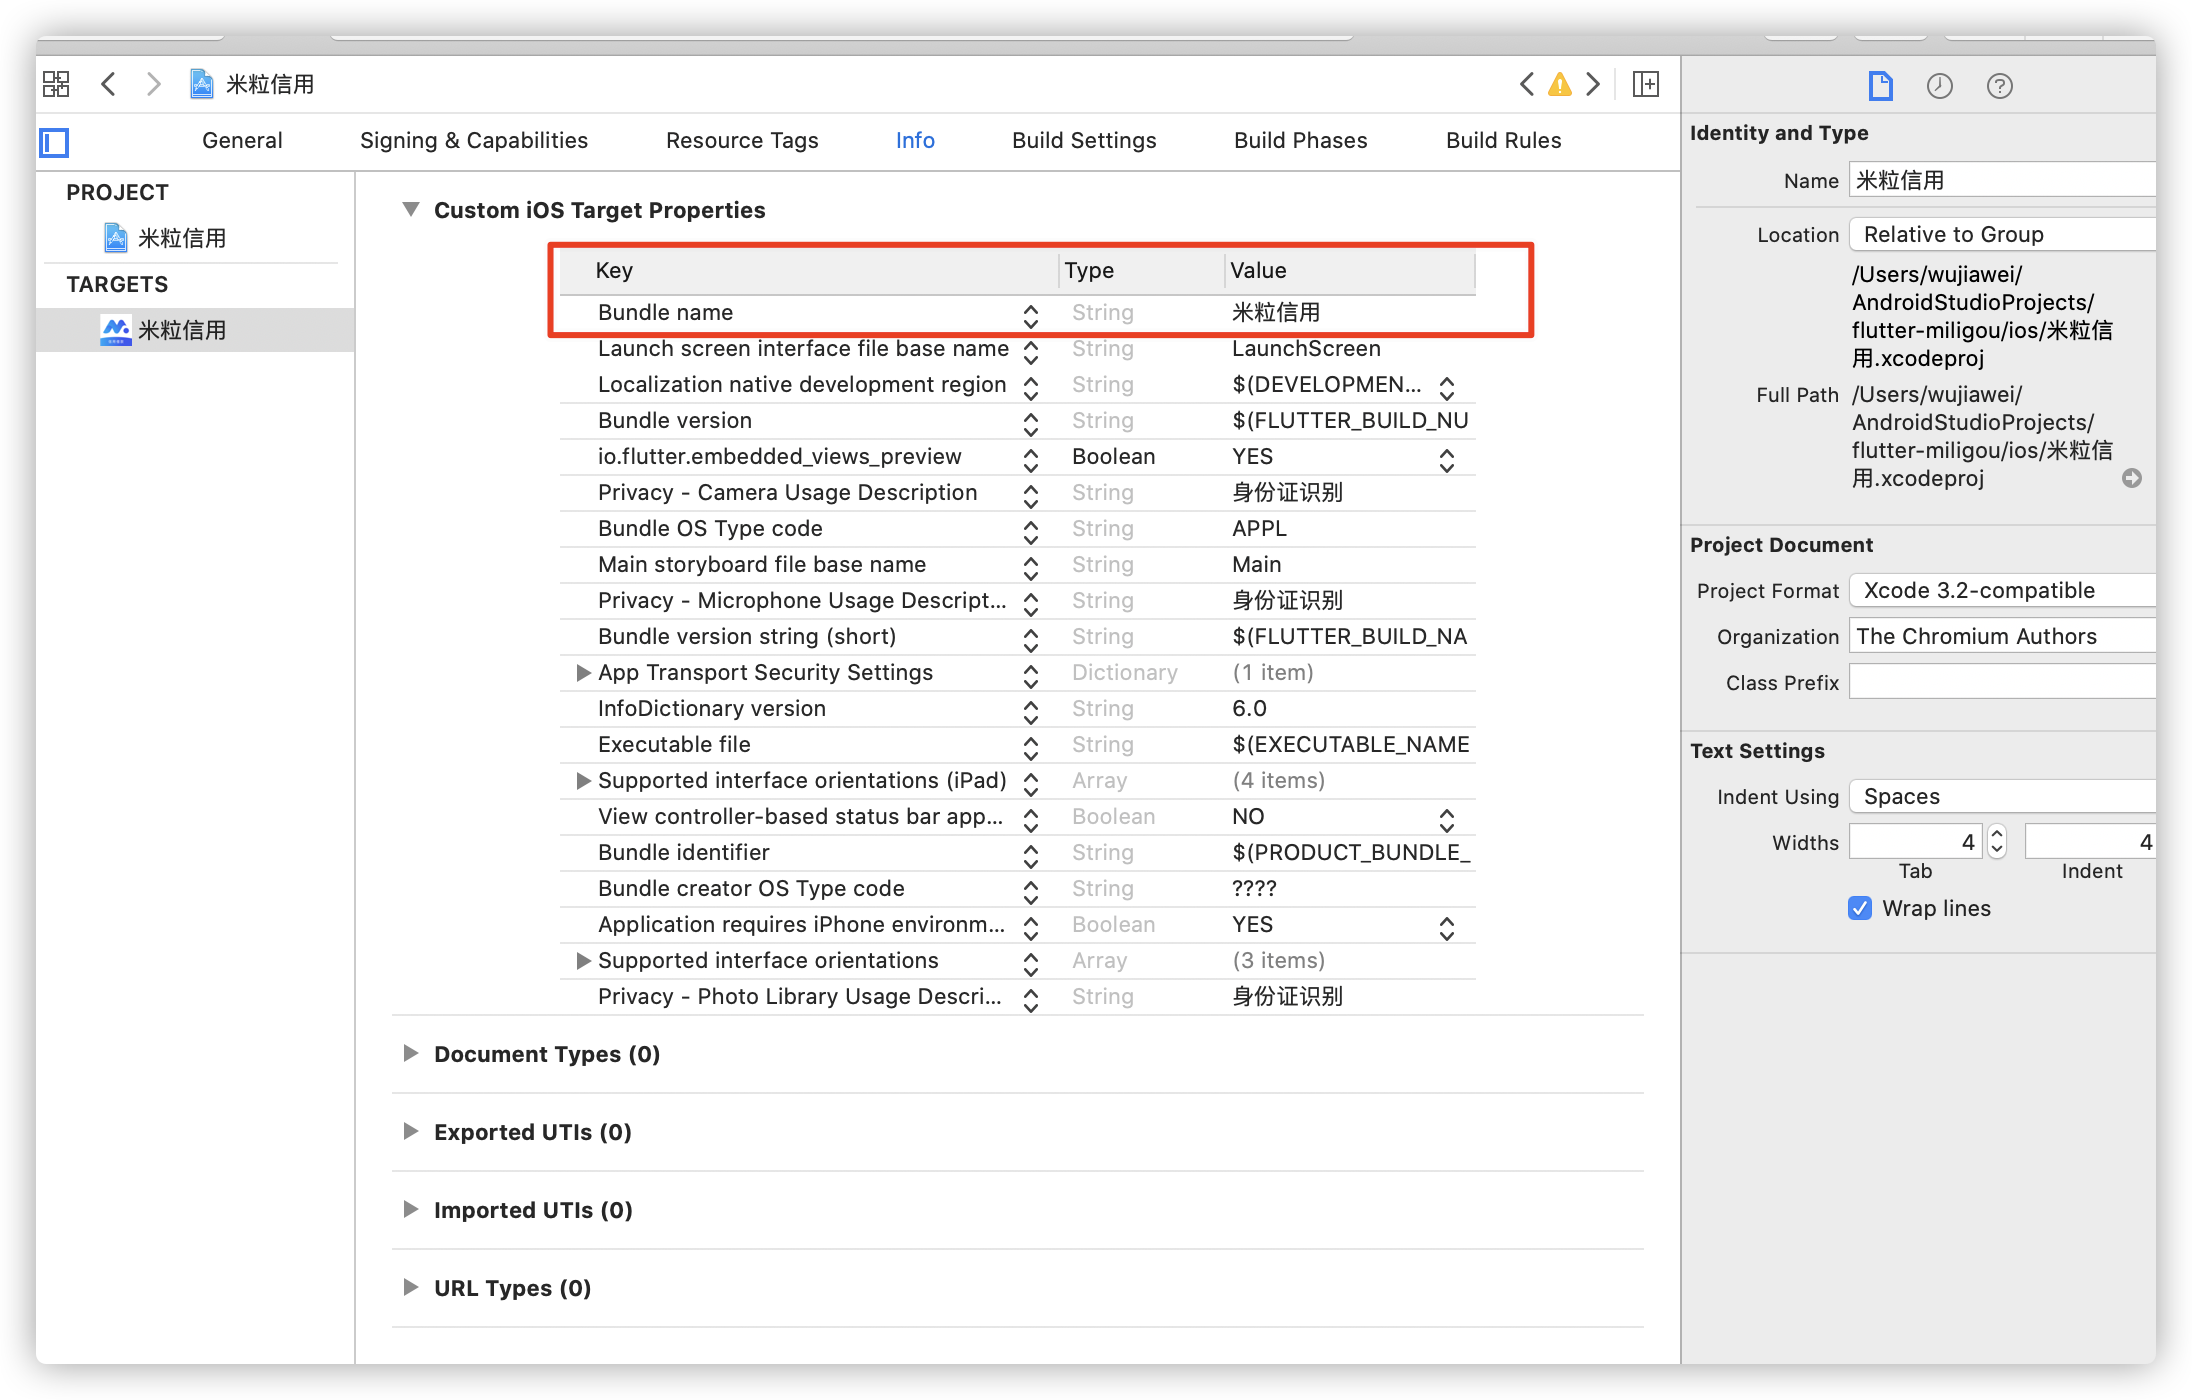Click the yellow warning issue icon
The height and width of the screenshot is (1400, 2192).
point(1559,85)
